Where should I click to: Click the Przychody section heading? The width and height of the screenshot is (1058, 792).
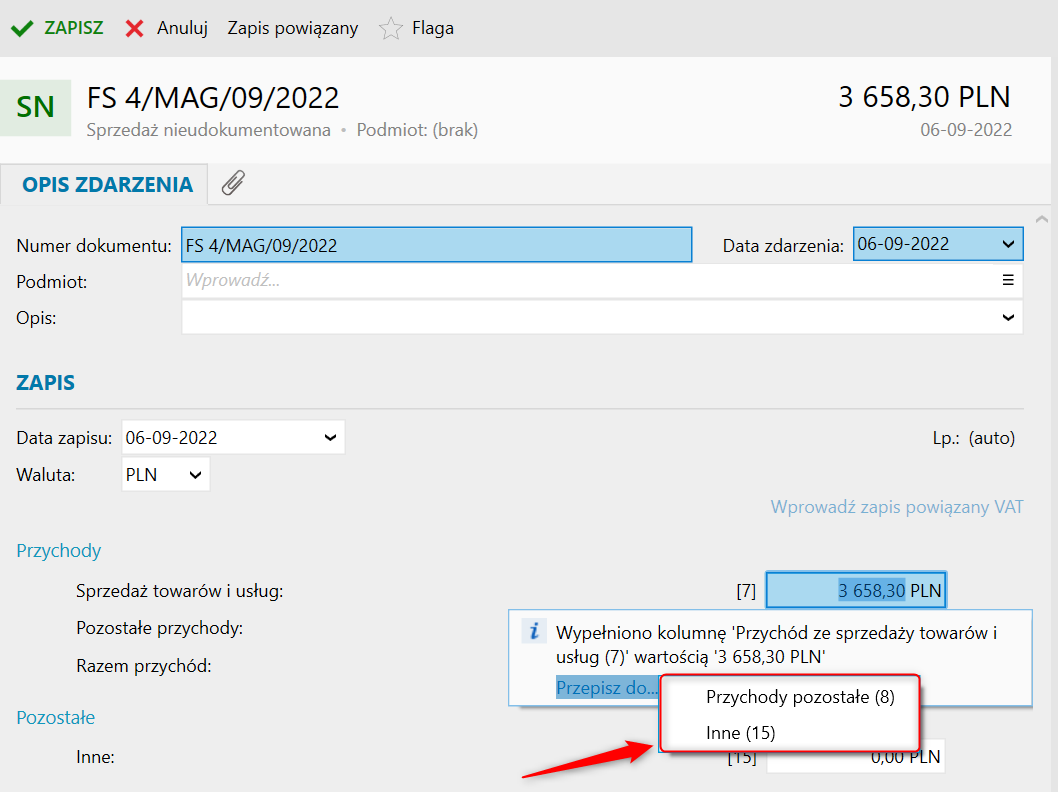click(x=59, y=550)
